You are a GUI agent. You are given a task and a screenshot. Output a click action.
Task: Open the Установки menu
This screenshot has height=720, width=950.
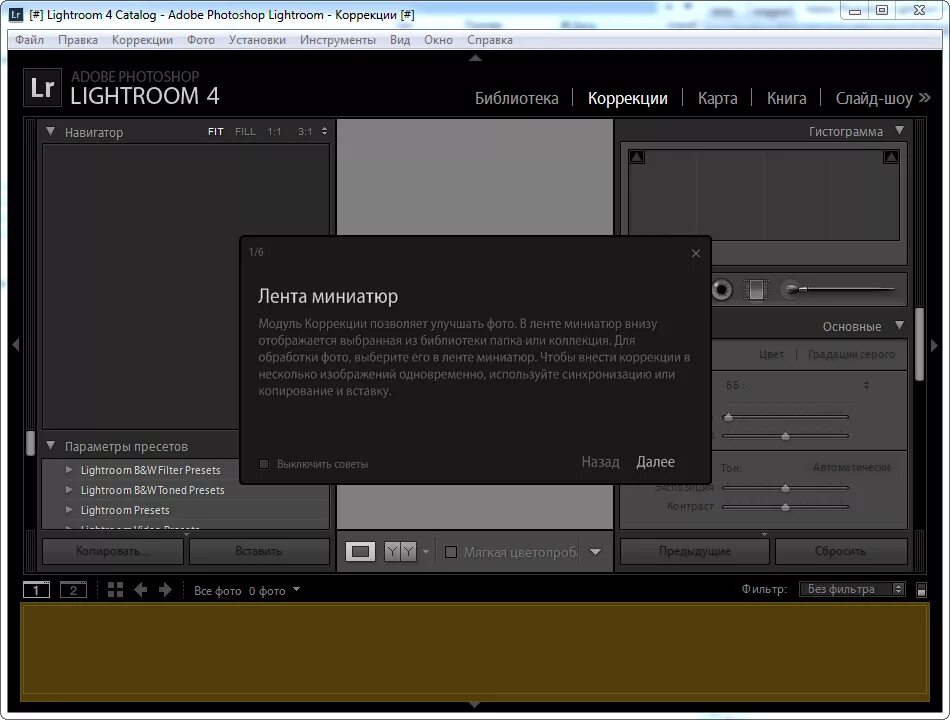tap(257, 40)
